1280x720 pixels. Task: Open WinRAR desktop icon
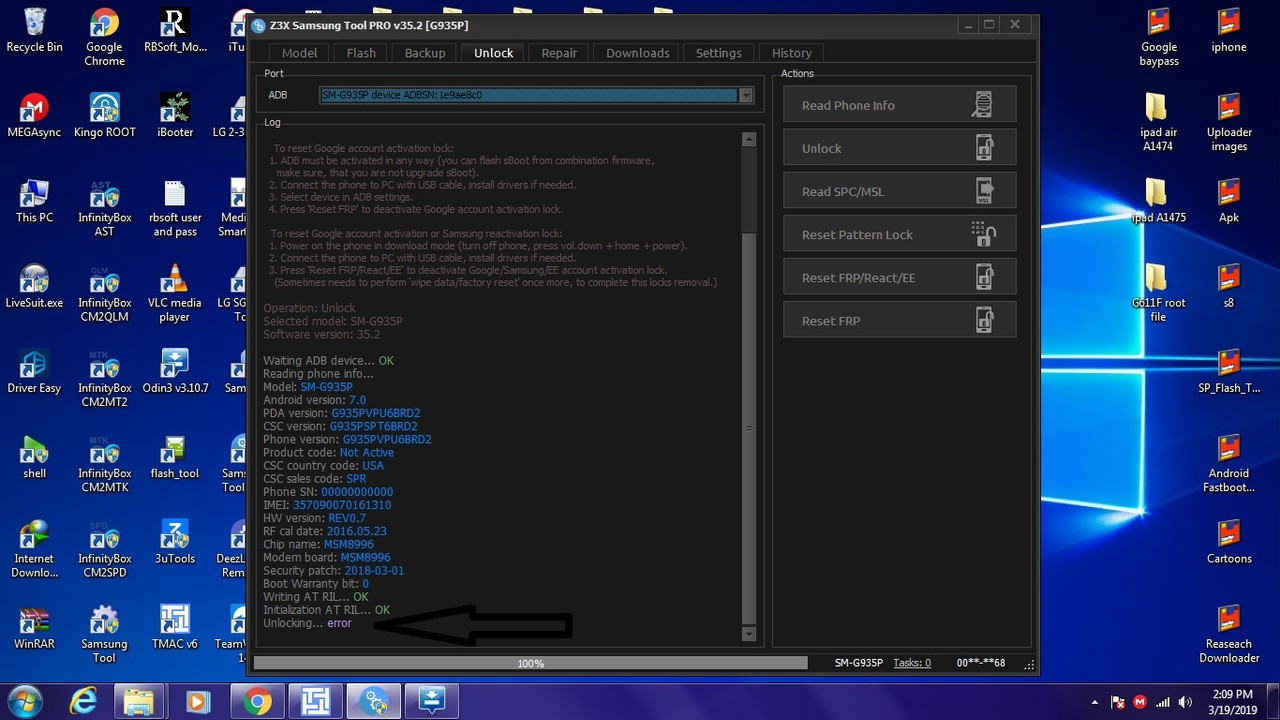34,627
